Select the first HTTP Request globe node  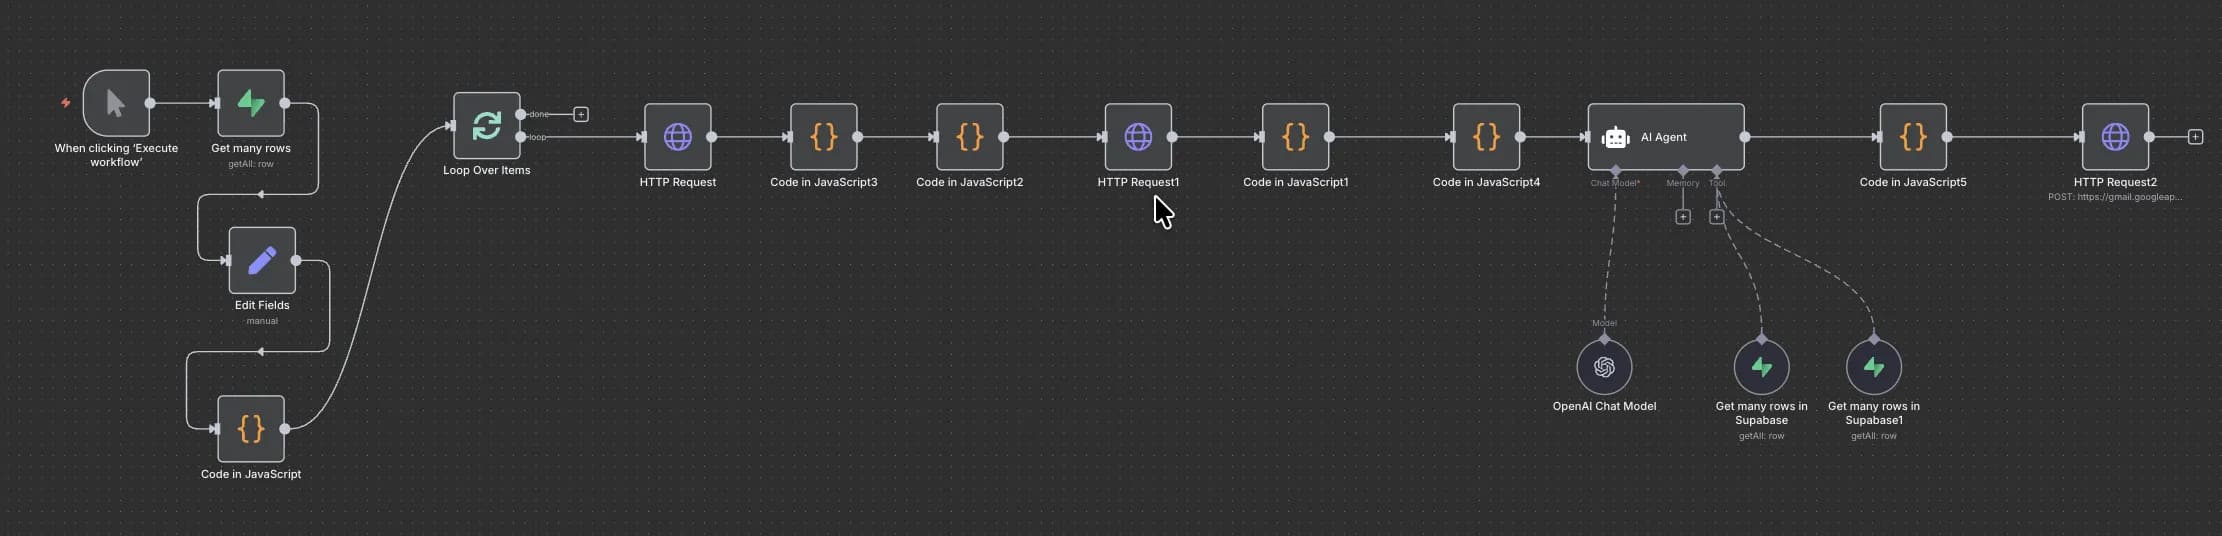678,137
